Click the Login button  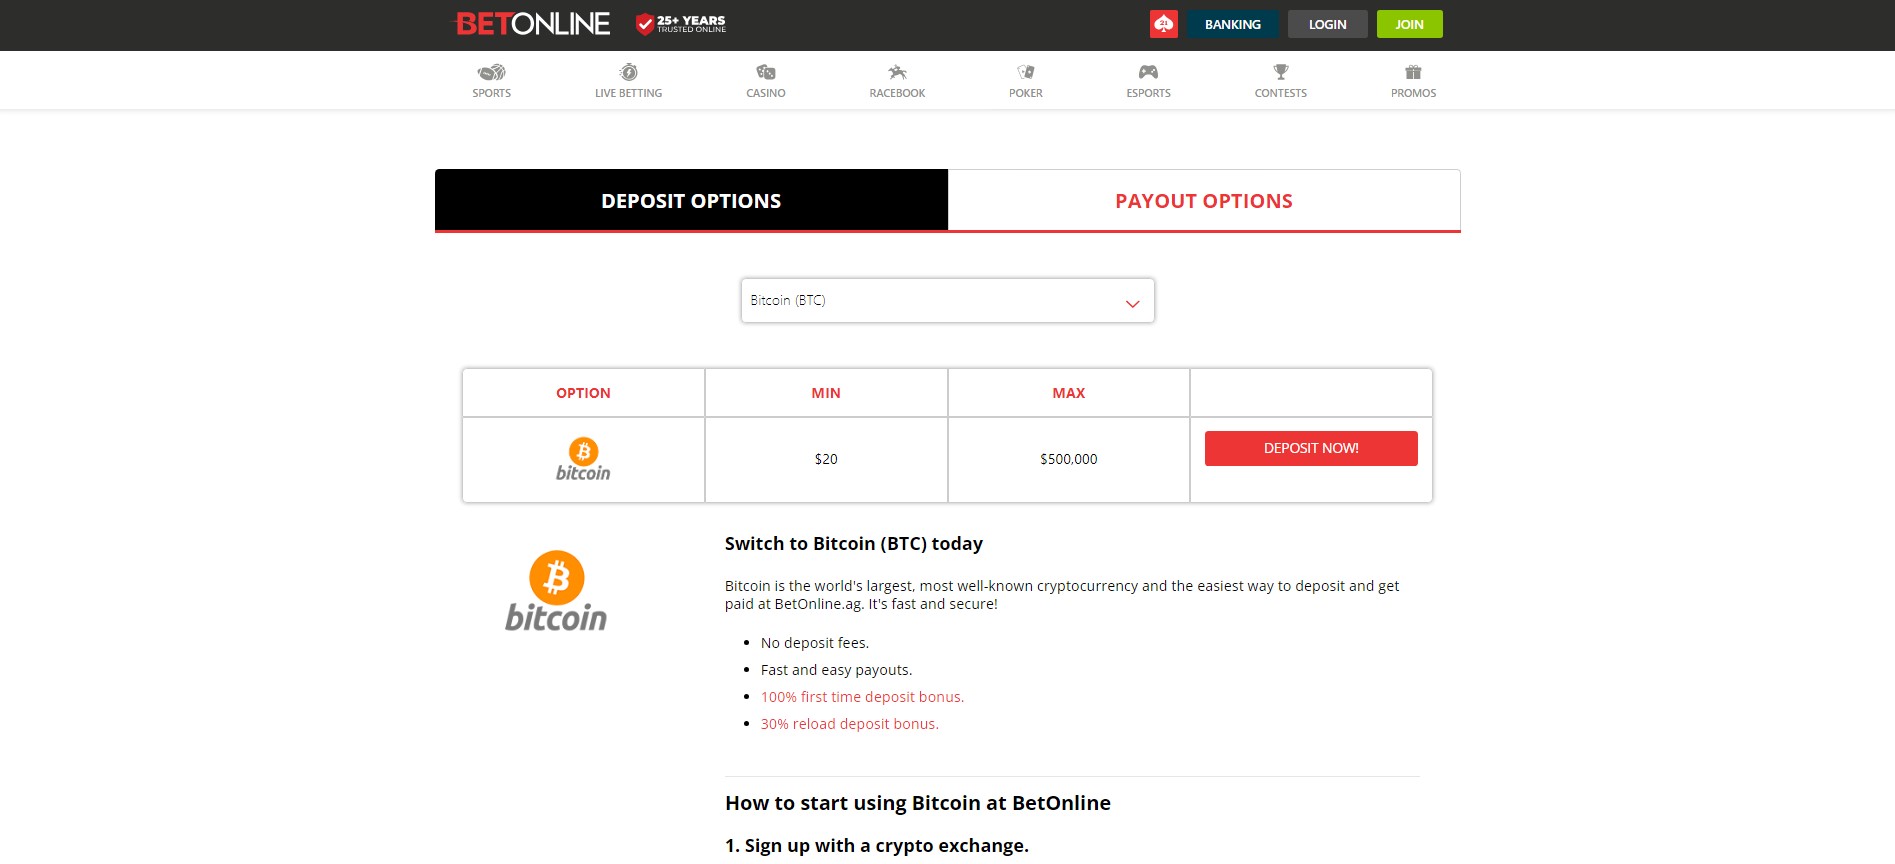tap(1327, 24)
